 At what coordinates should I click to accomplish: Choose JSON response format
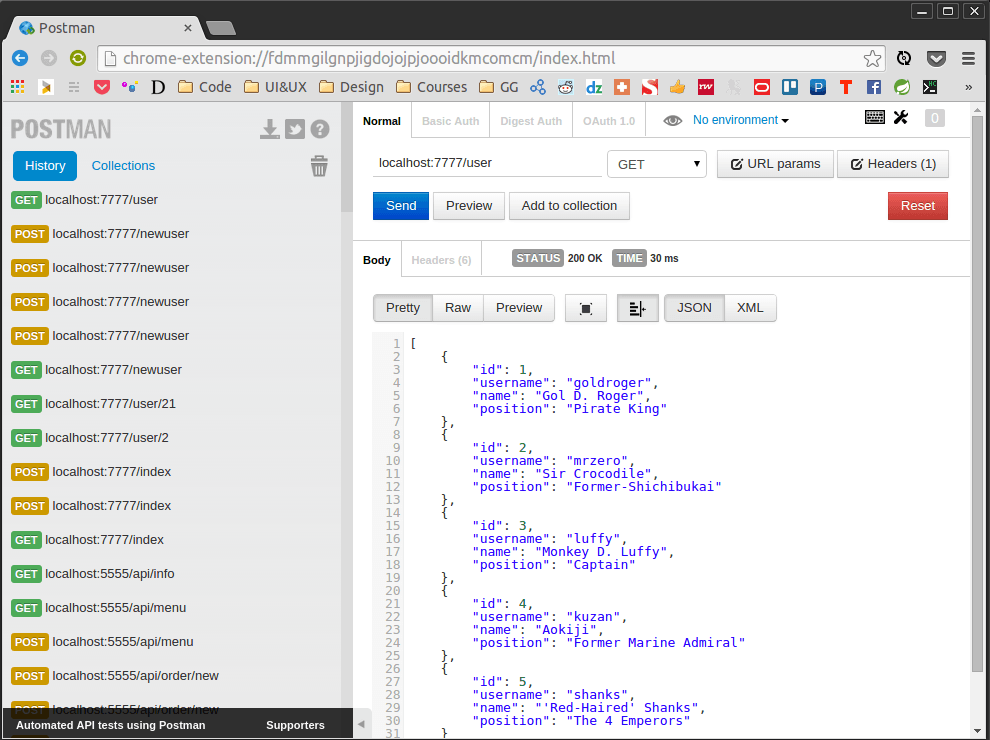tap(694, 308)
